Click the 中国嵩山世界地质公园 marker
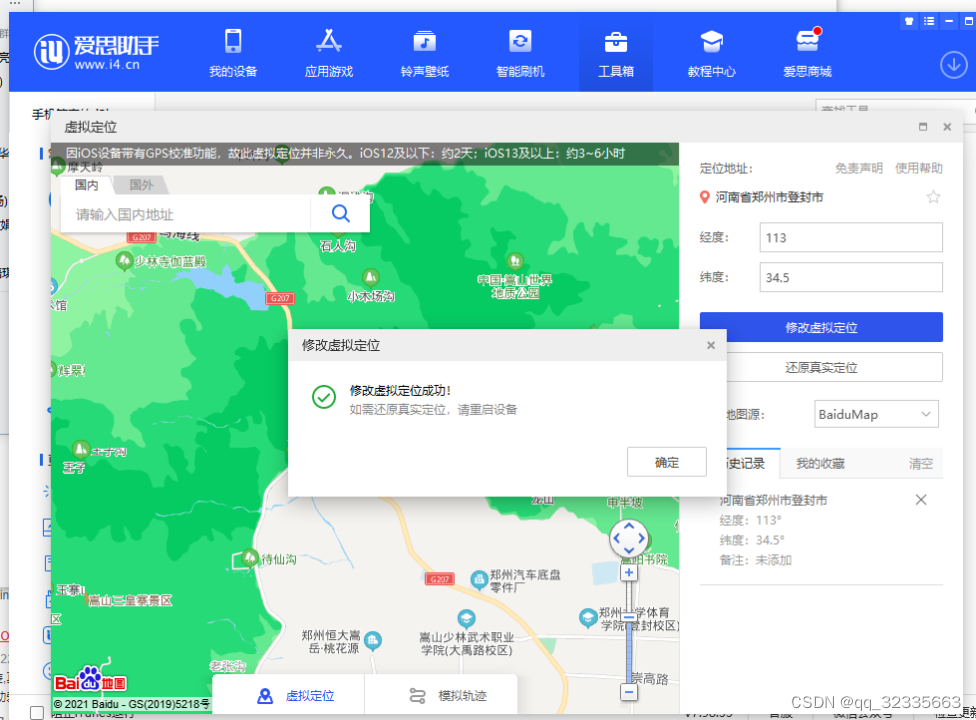 coord(515,260)
